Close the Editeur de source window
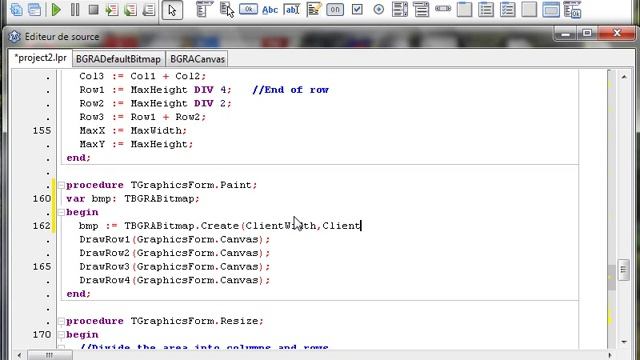The image size is (640, 360). click(x=617, y=33)
